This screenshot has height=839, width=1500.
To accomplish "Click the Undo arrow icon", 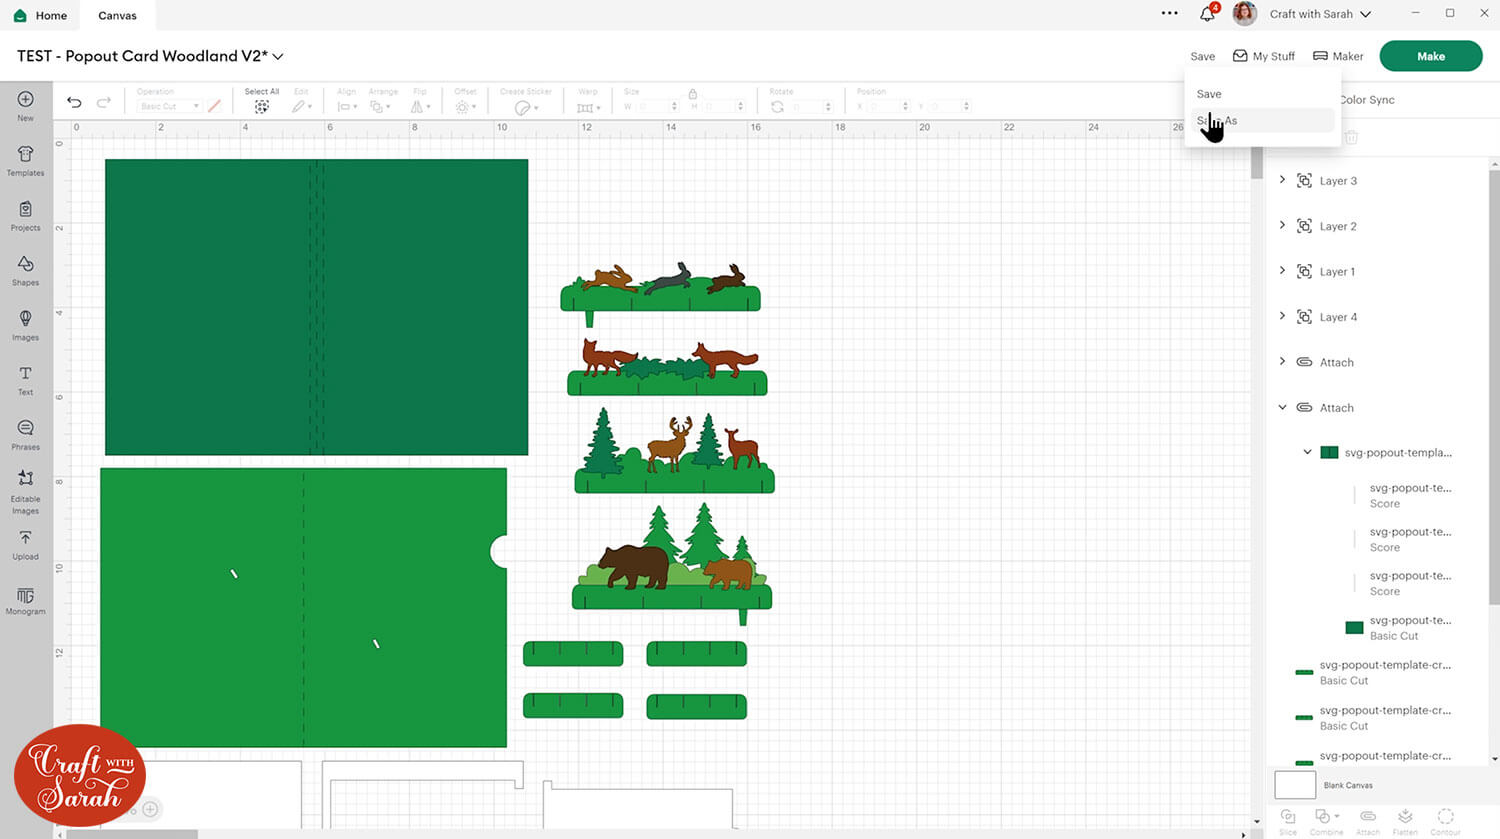I will click(74, 102).
